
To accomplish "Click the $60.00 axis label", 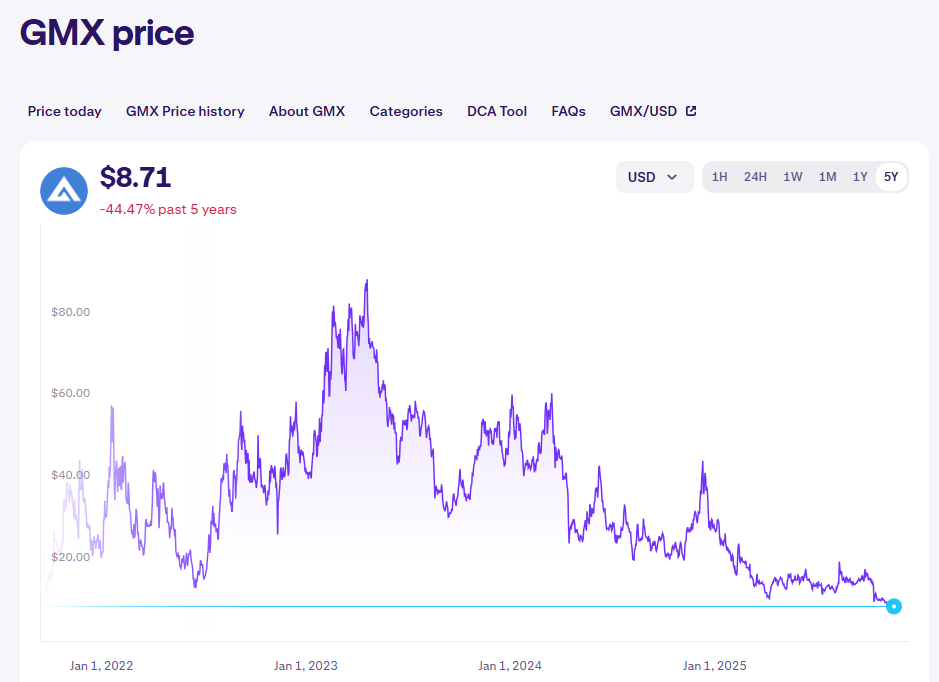I will tap(71, 393).
